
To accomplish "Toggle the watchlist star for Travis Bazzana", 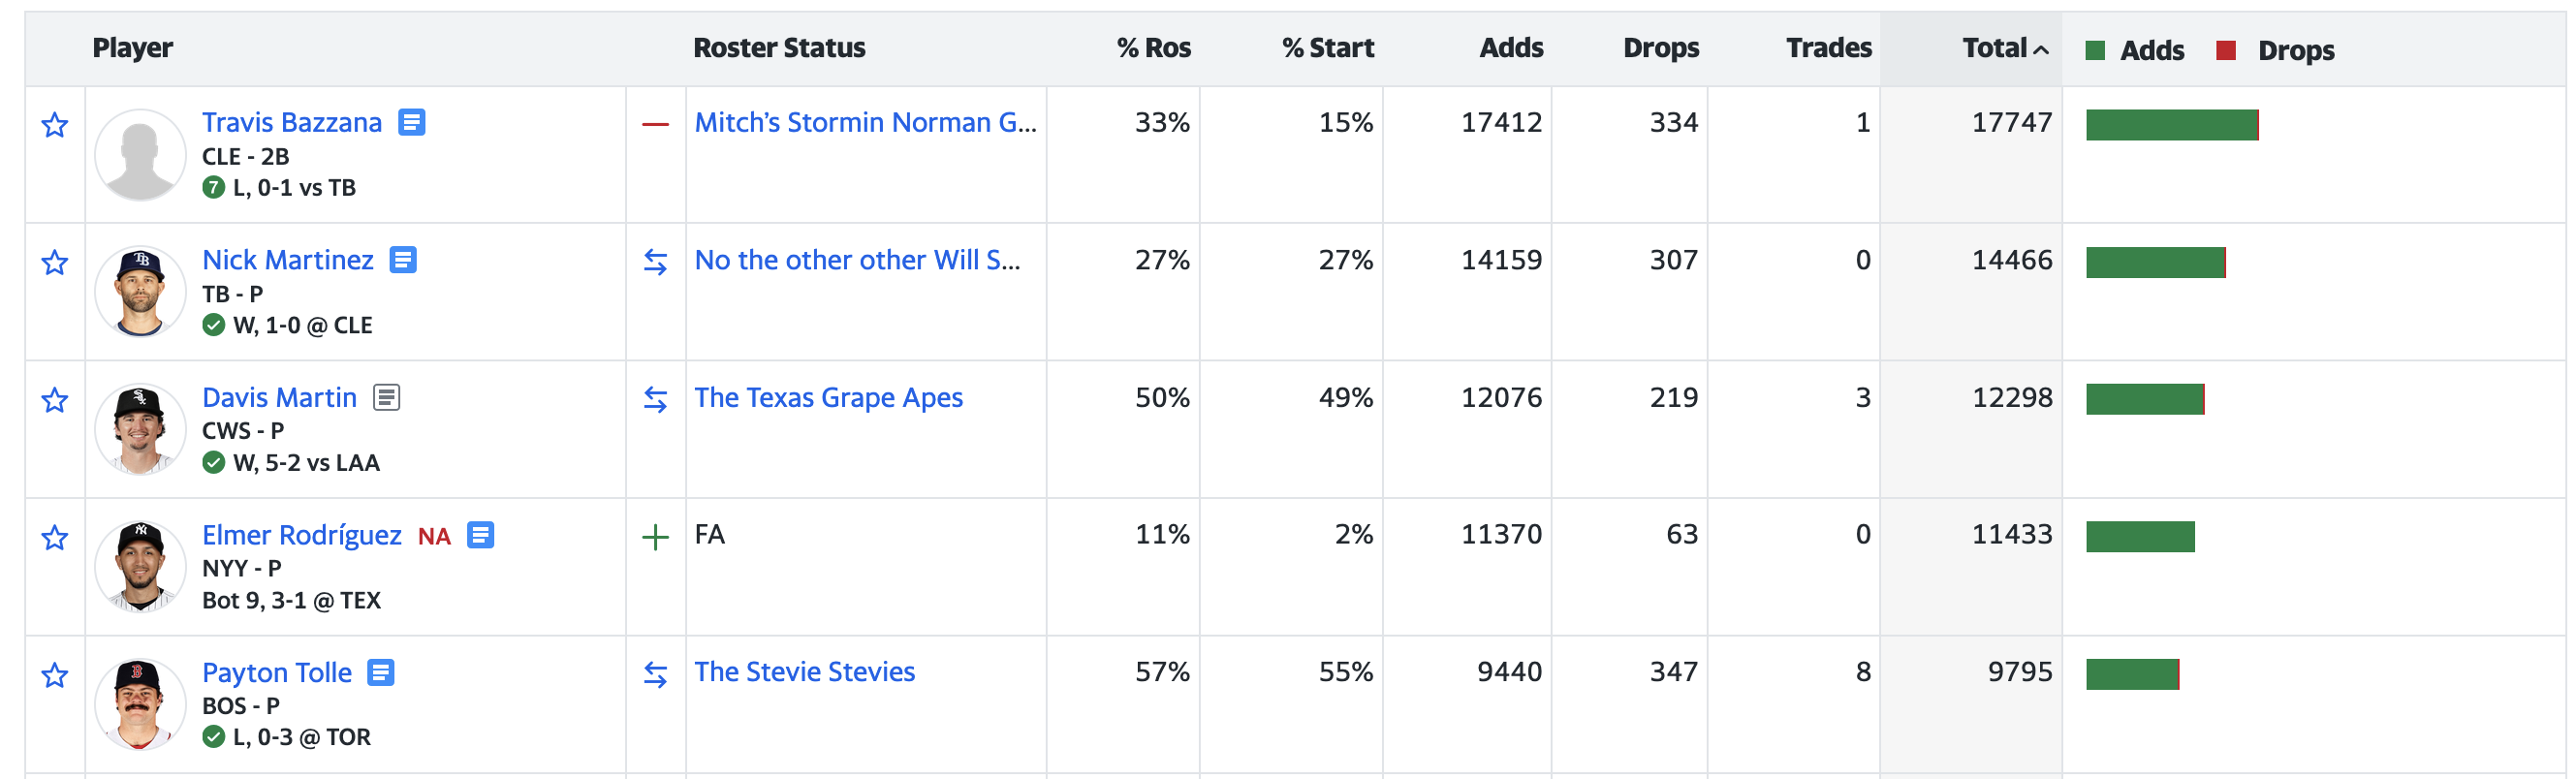I will point(55,125).
